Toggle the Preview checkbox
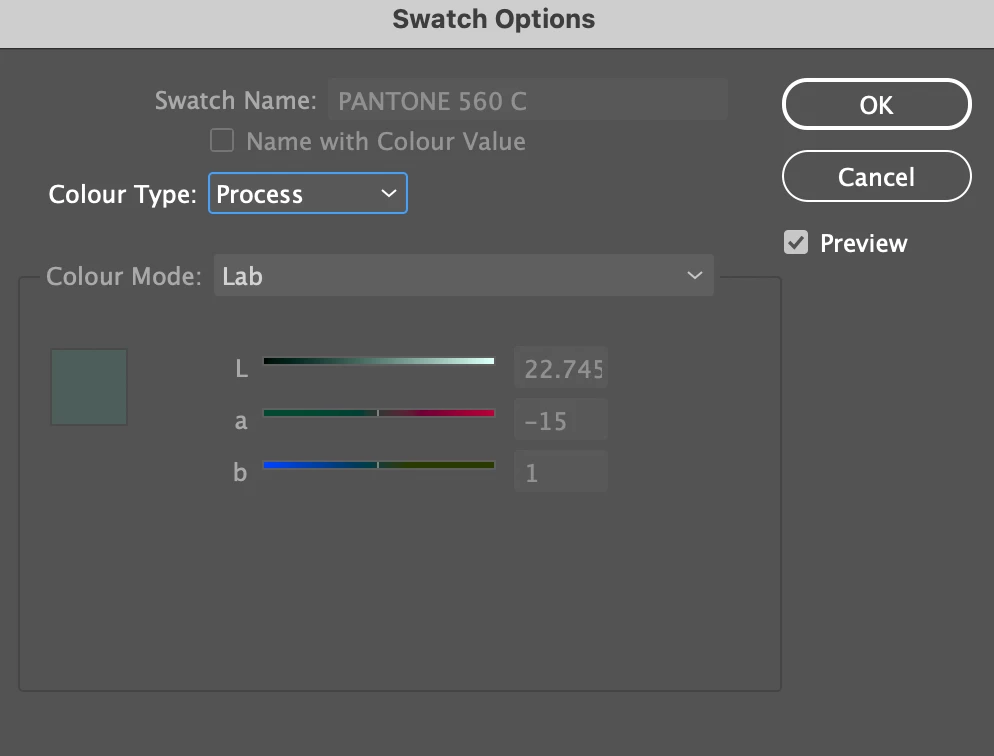Image resolution: width=994 pixels, height=756 pixels. coord(796,243)
